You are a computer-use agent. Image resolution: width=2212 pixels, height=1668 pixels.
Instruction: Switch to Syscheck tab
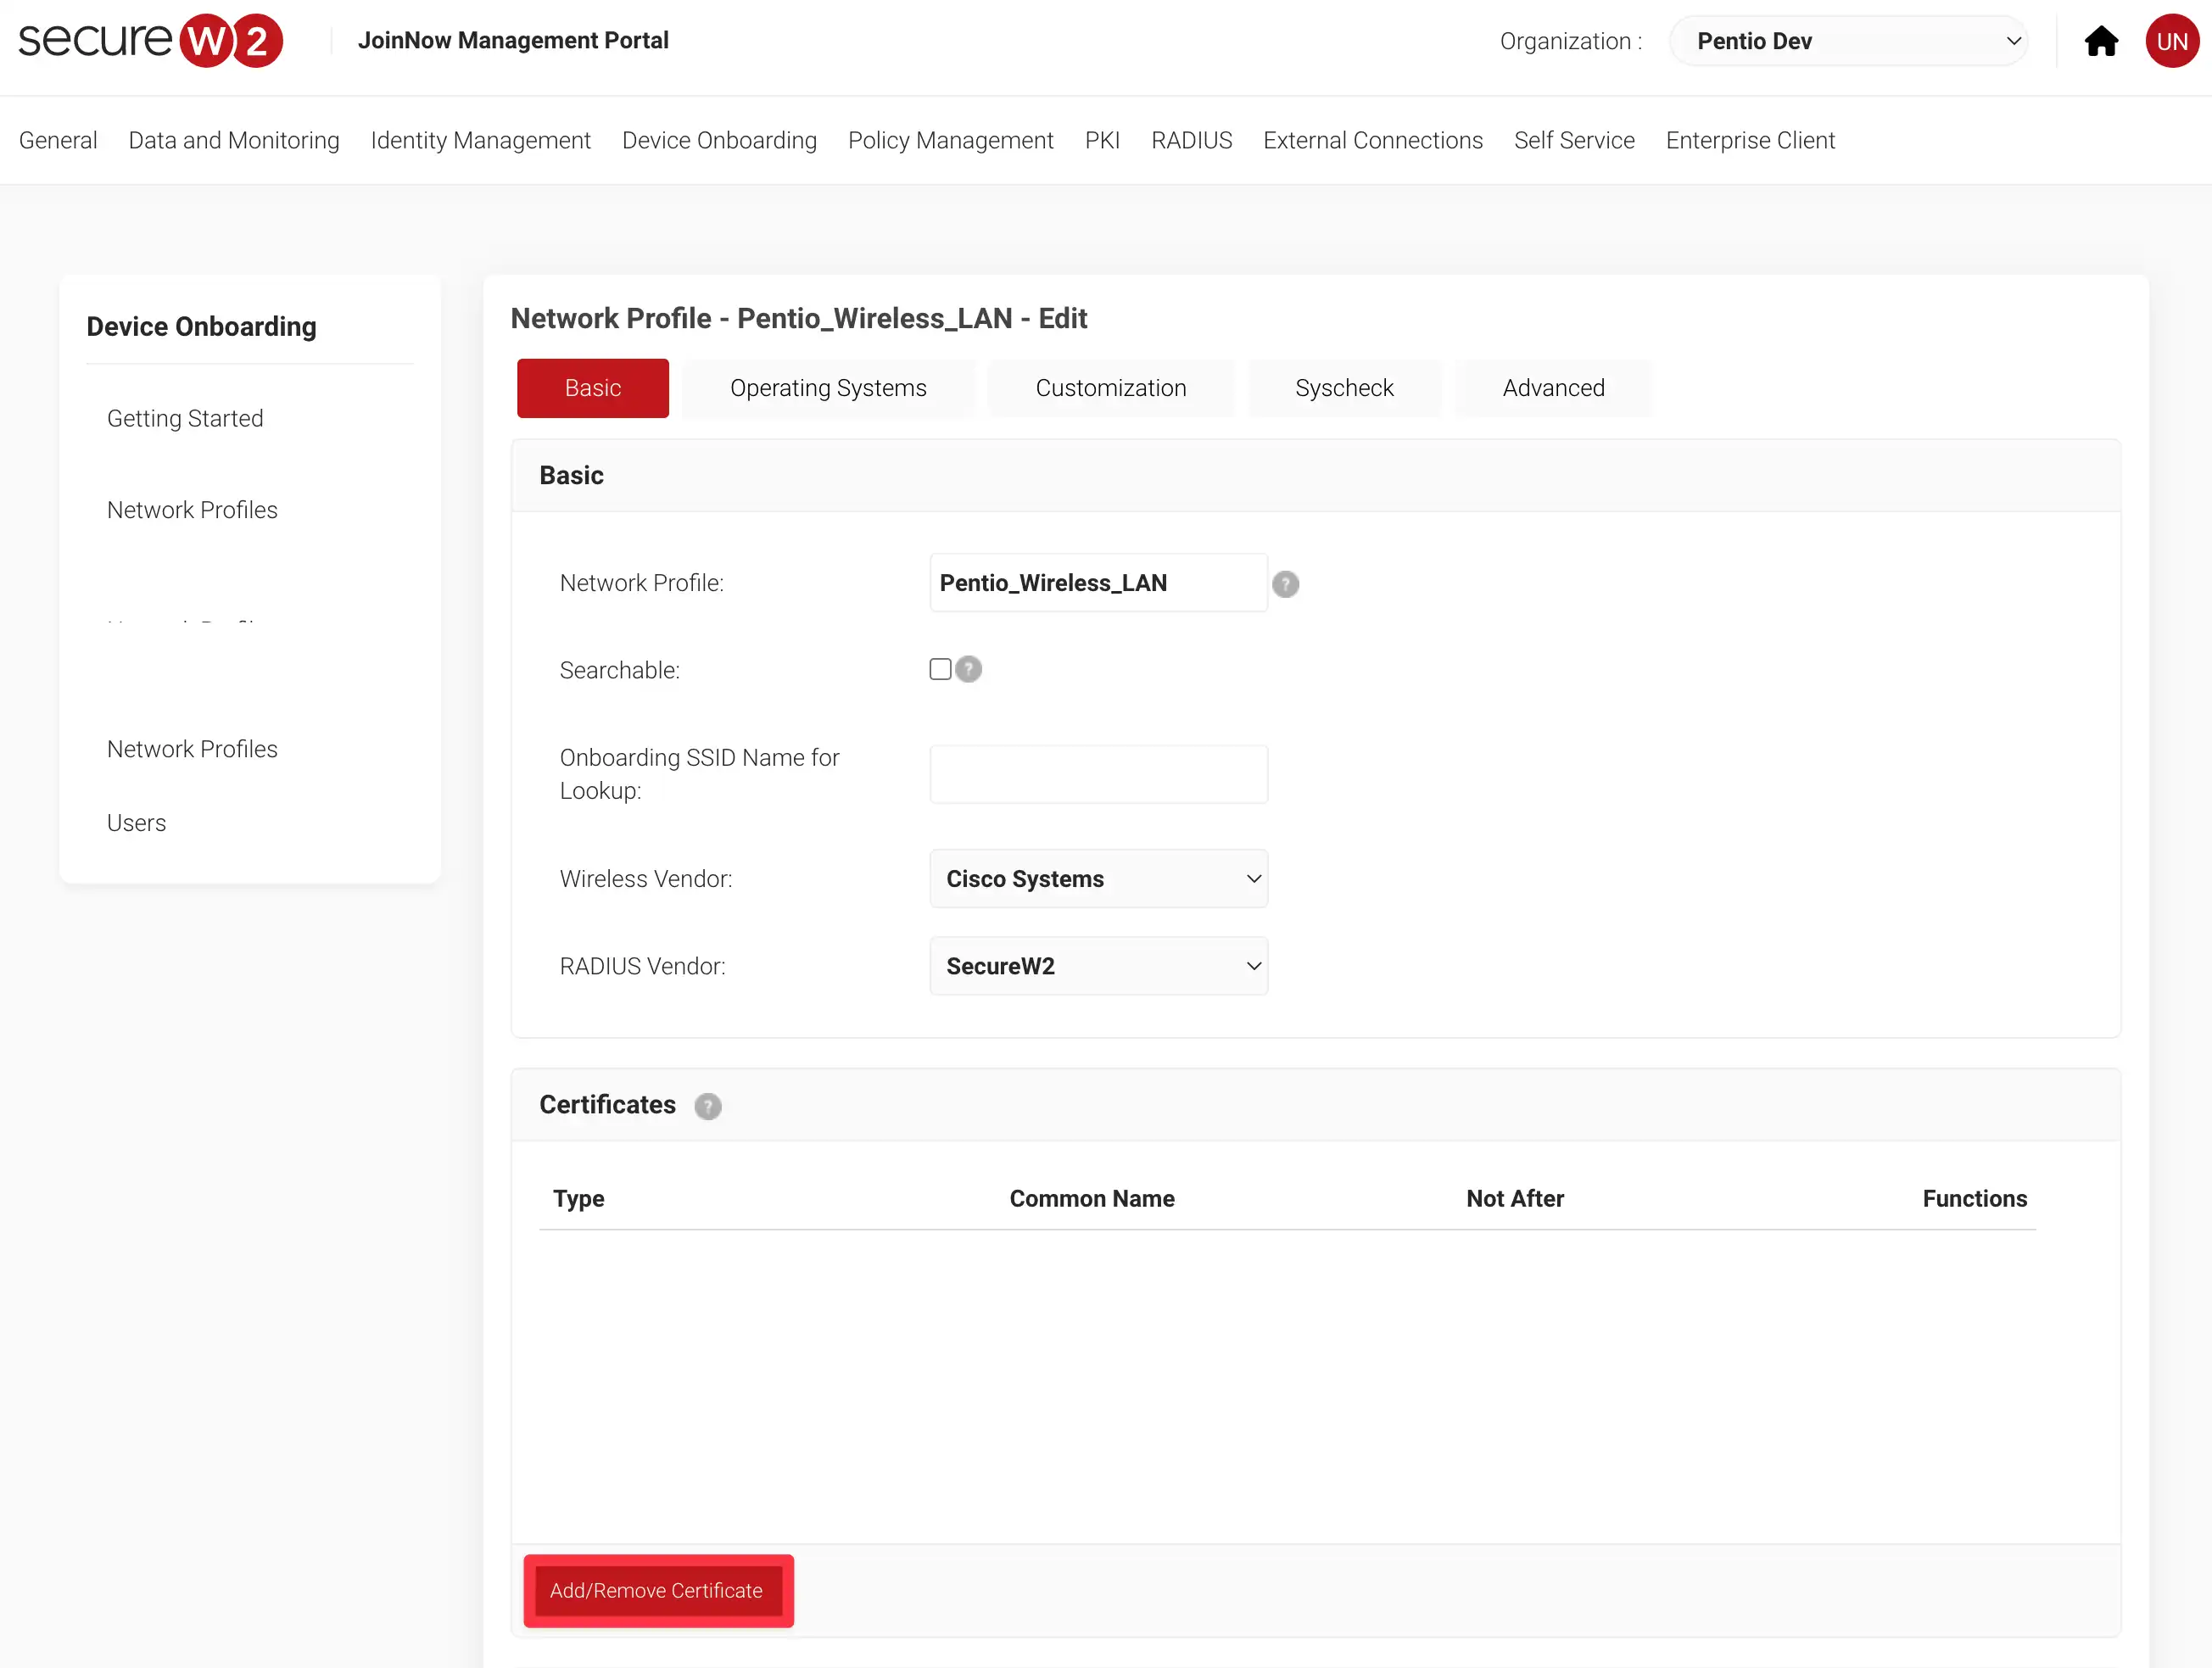pos(1344,388)
